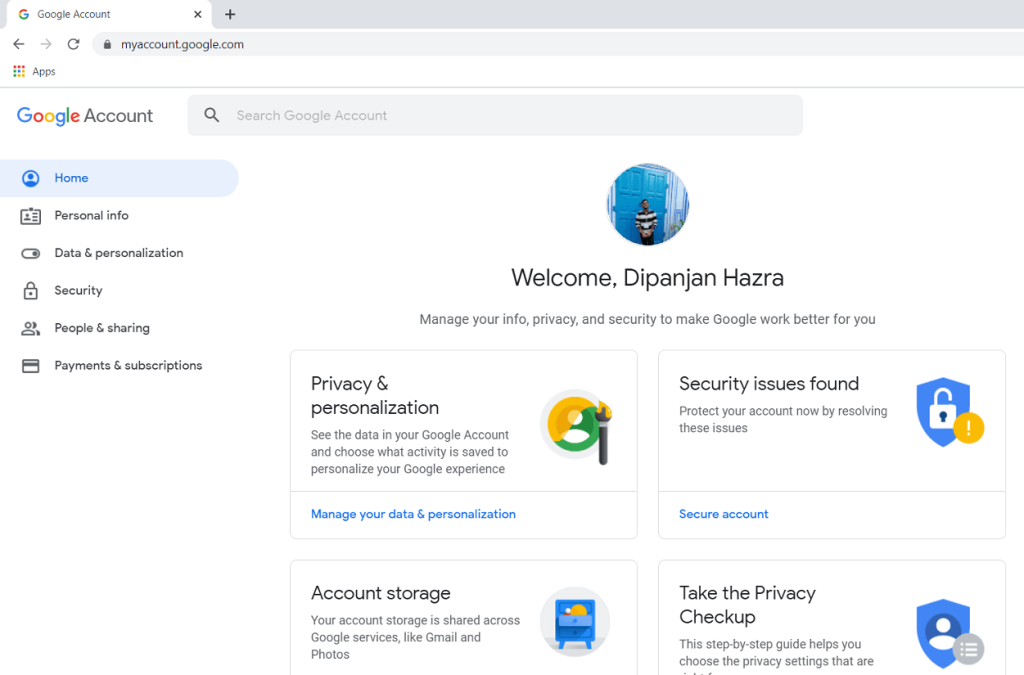Click the Account storage safe illustration

(575, 621)
